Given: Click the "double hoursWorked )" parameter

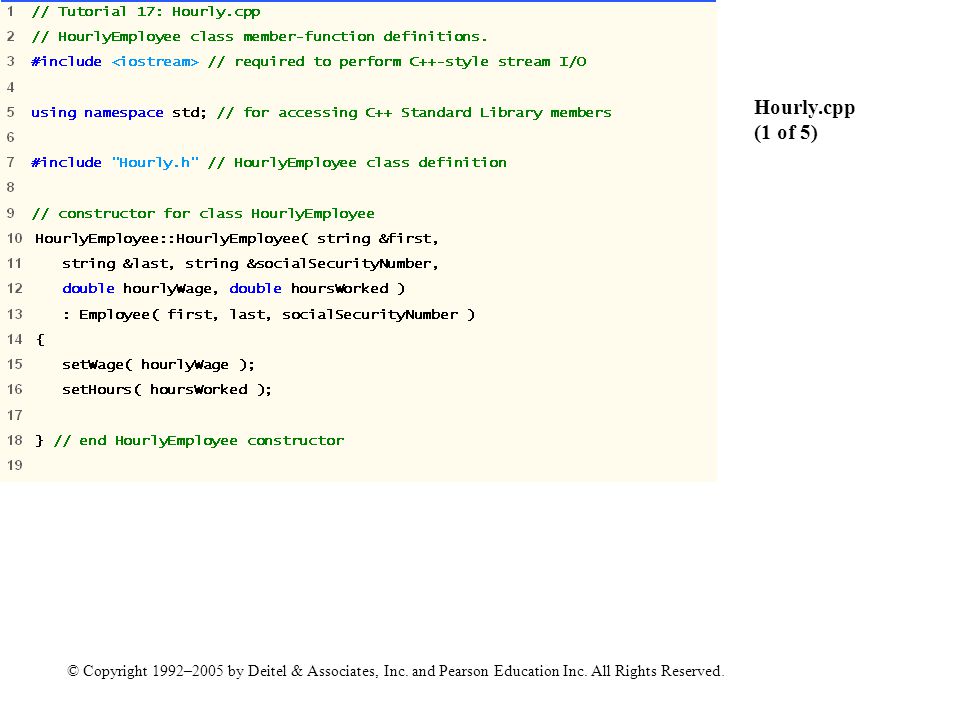Looking at the screenshot, I should [317, 289].
